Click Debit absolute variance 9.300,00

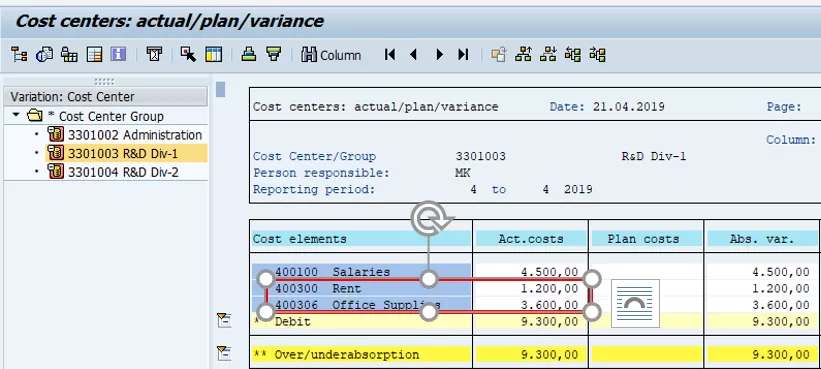[781, 321]
